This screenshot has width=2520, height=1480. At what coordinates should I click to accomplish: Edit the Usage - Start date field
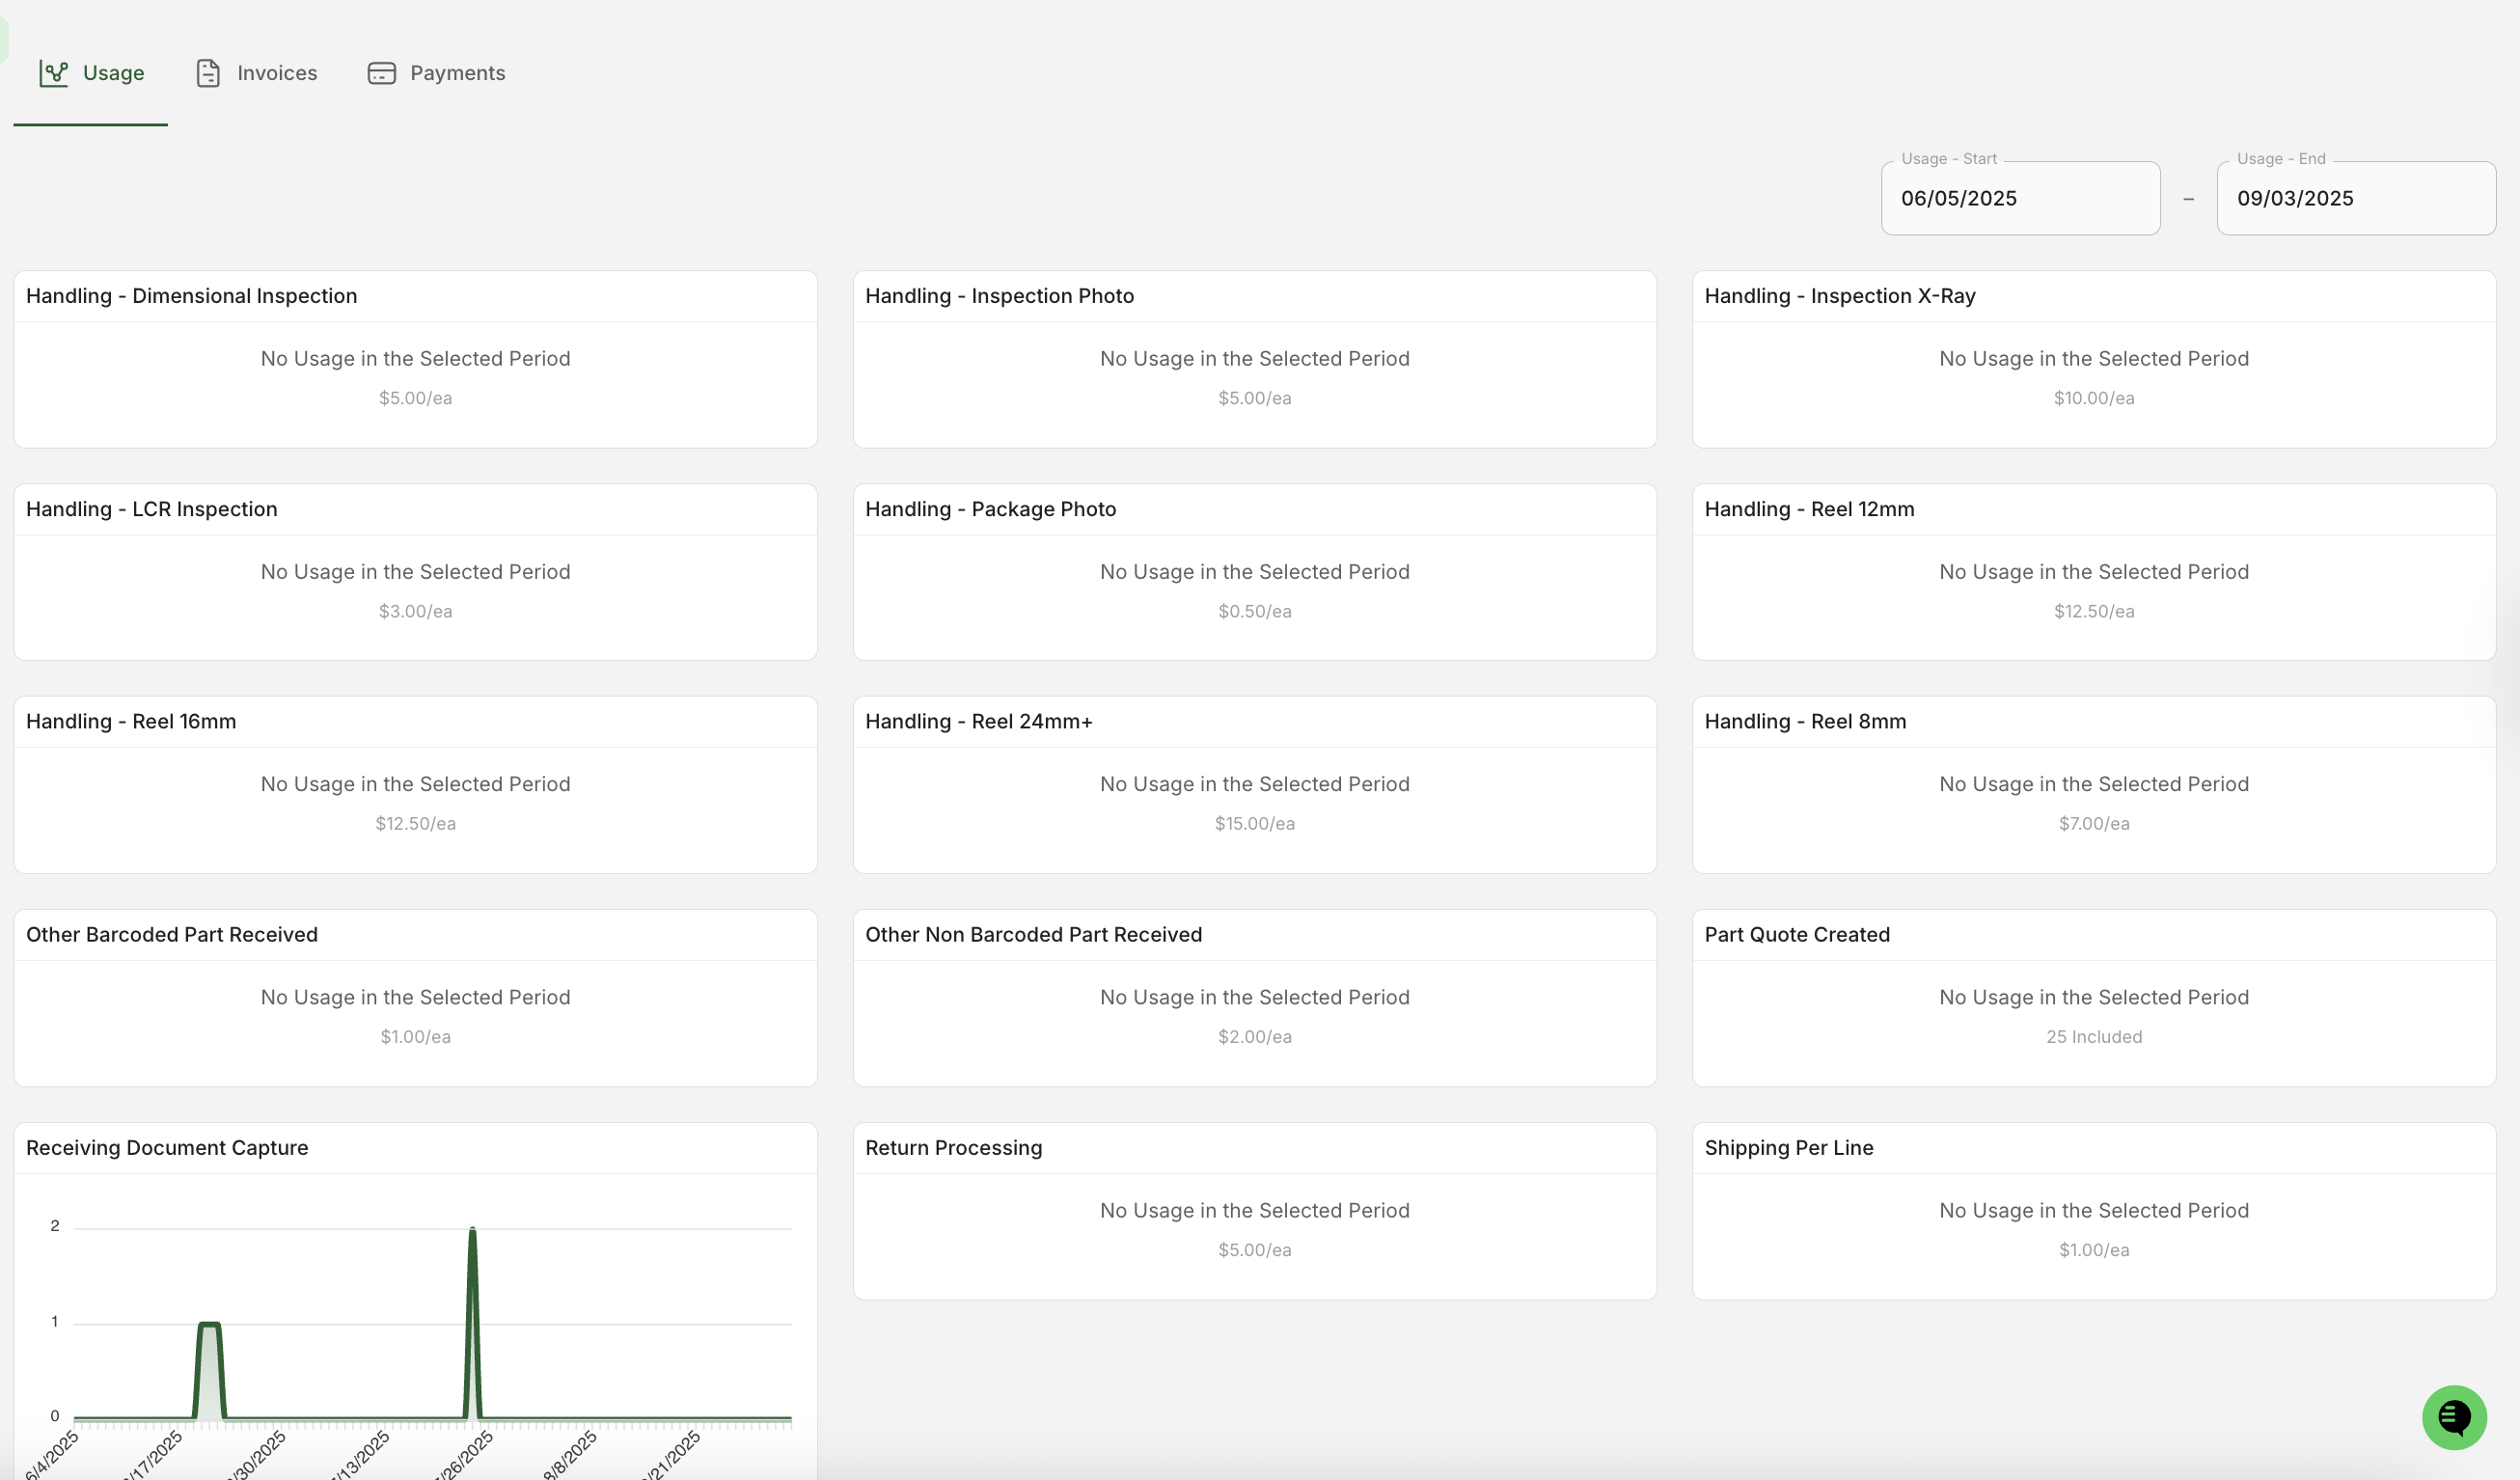2020,198
